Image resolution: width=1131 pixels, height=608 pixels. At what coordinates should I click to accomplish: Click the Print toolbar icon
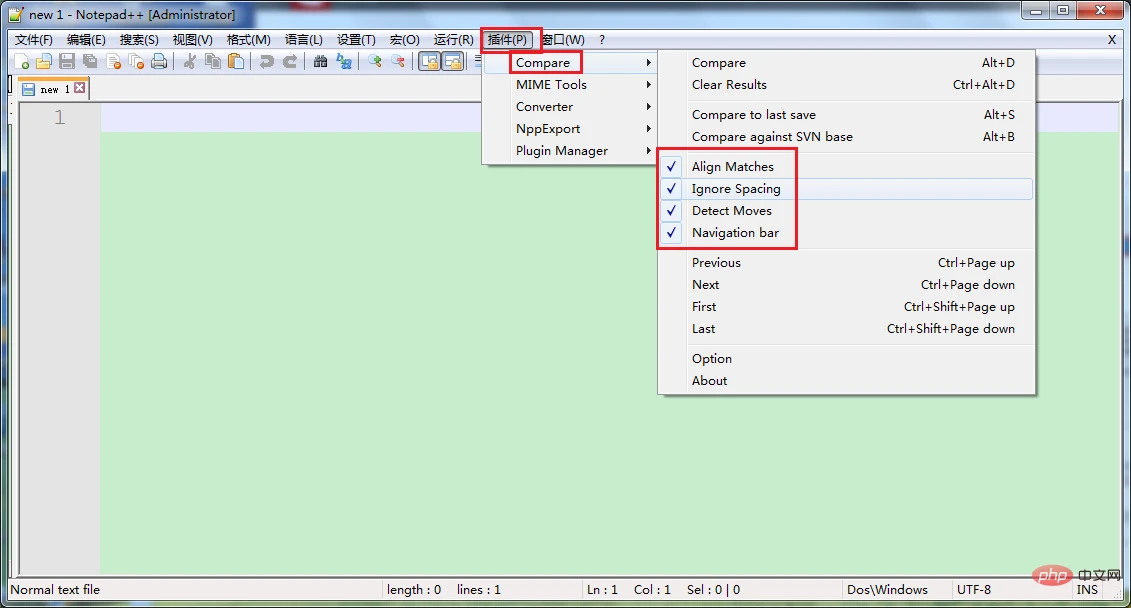click(x=158, y=62)
